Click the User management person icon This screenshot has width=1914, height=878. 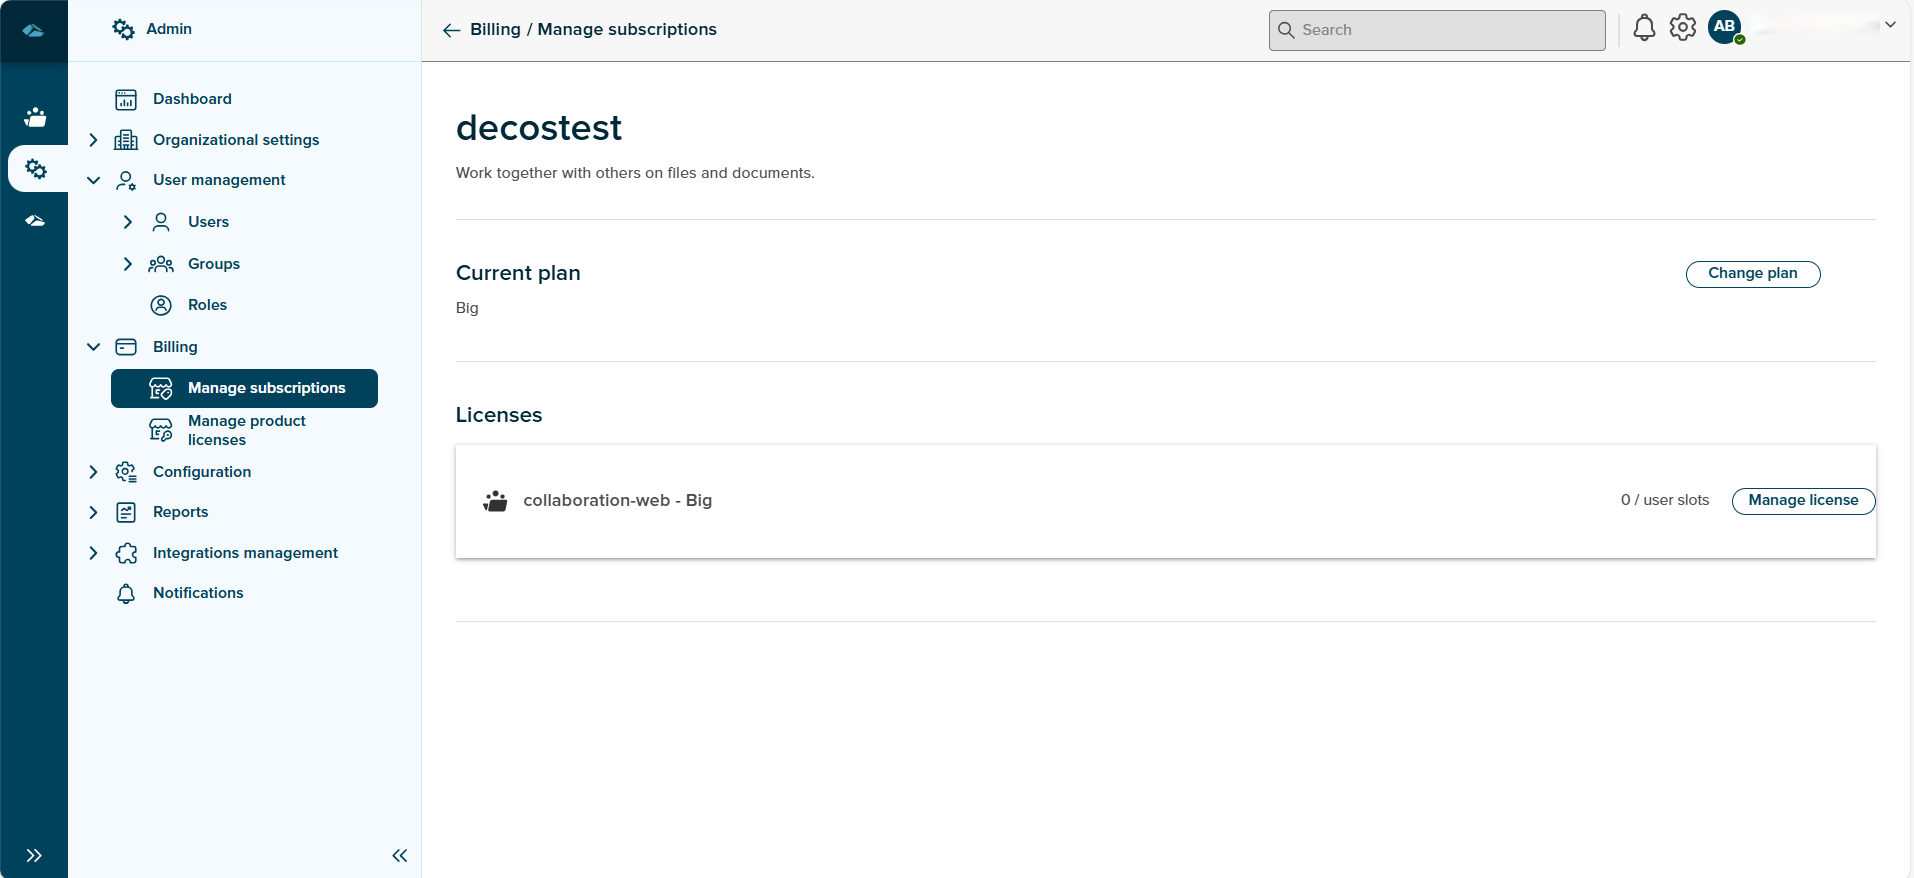point(126,180)
